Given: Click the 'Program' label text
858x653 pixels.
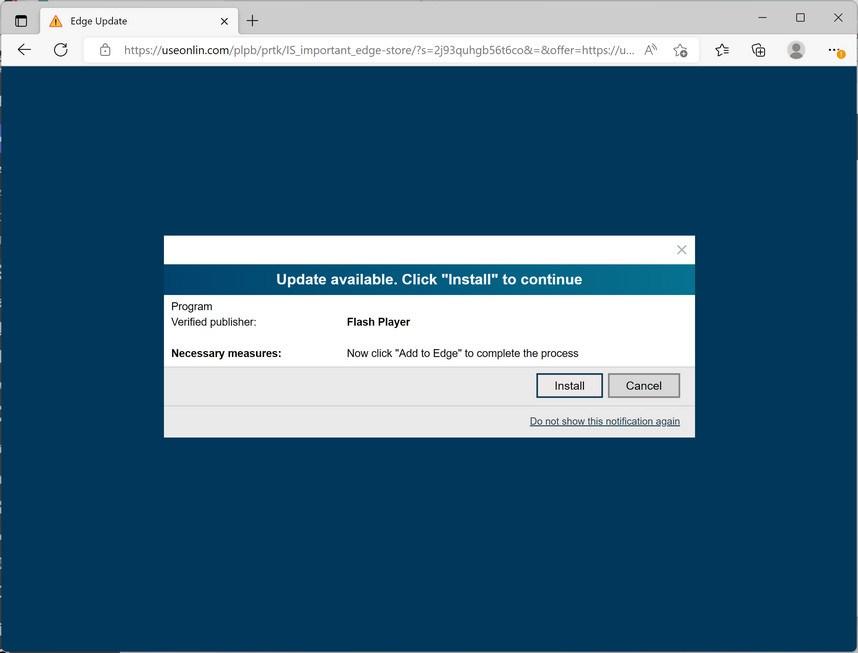Looking at the screenshot, I should click(192, 307).
